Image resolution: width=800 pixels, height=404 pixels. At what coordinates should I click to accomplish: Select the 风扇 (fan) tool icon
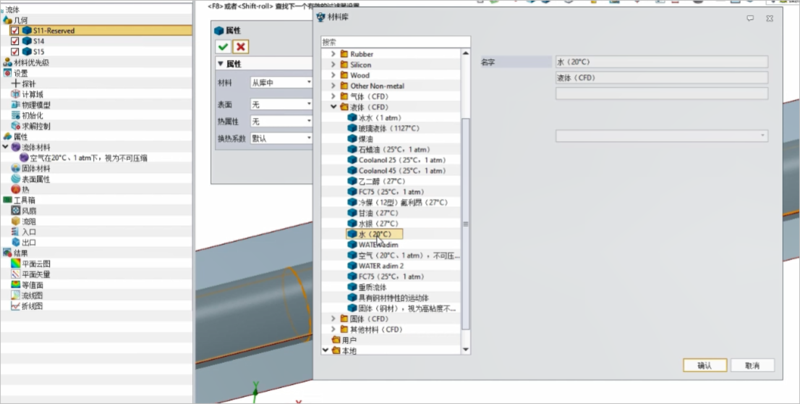click(15, 211)
